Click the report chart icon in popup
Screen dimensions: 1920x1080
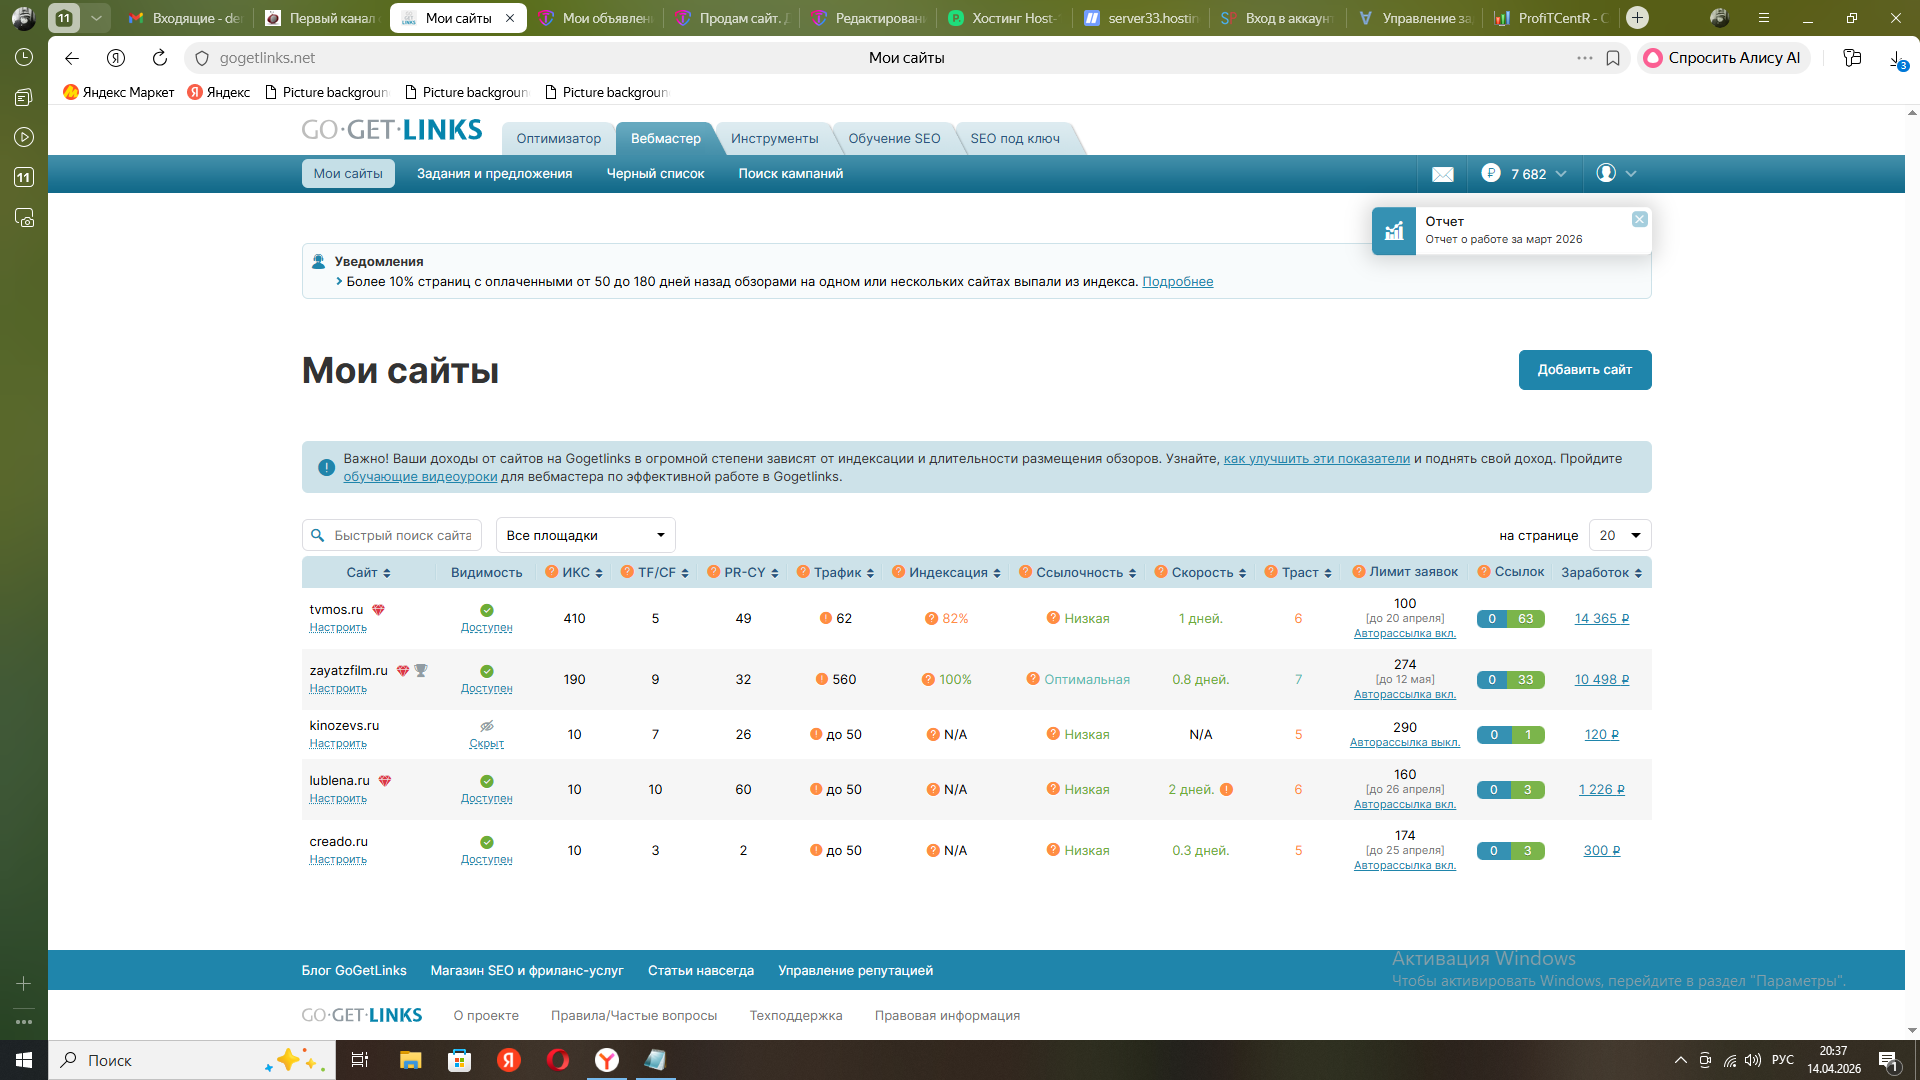pos(1393,231)
